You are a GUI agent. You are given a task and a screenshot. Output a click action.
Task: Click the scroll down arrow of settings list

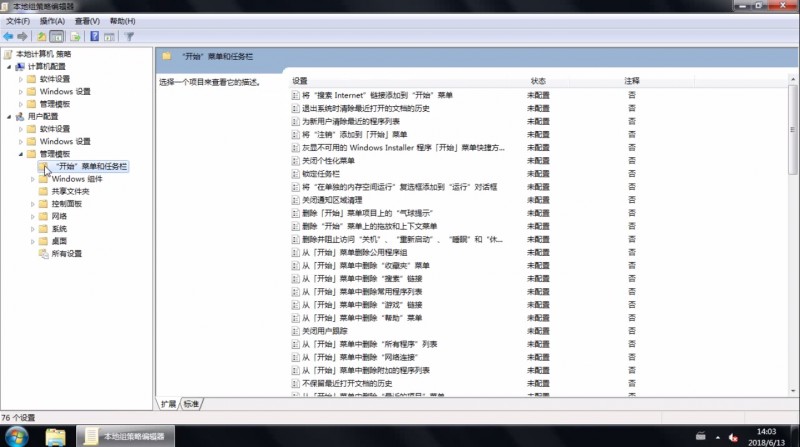792,391
